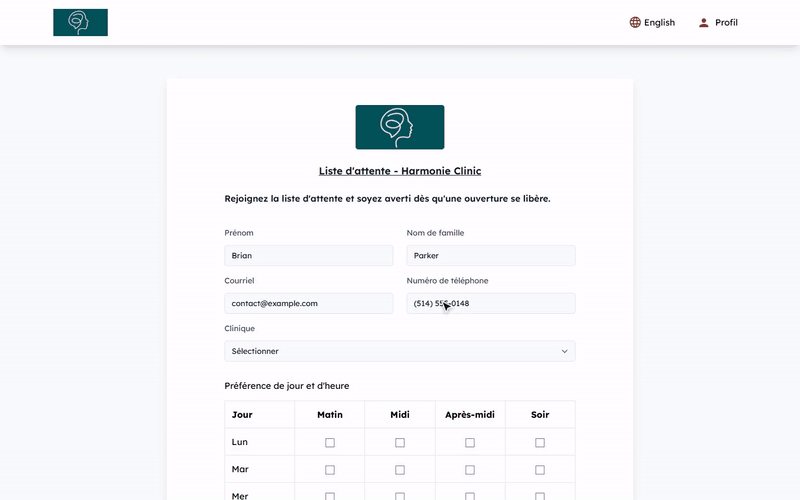Click the Numéro de téléphone input field

[x=491, y=304]
